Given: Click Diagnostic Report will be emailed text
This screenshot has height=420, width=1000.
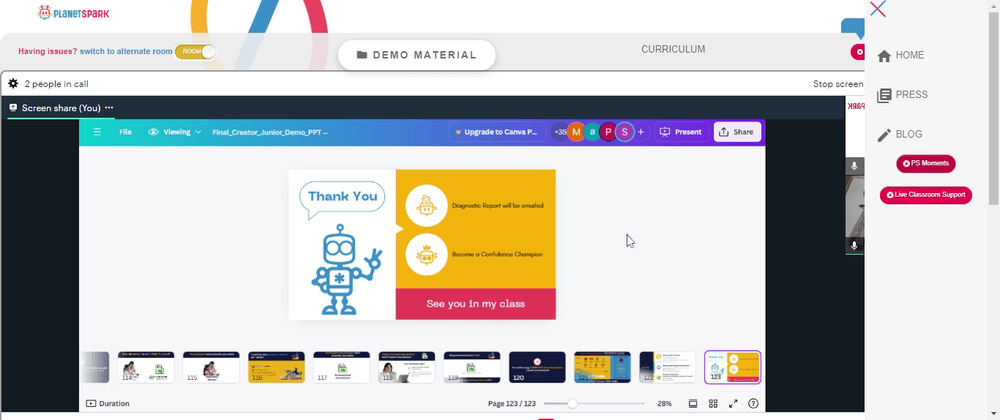Looking at the screenshot, I should click(x=497, y=206).
